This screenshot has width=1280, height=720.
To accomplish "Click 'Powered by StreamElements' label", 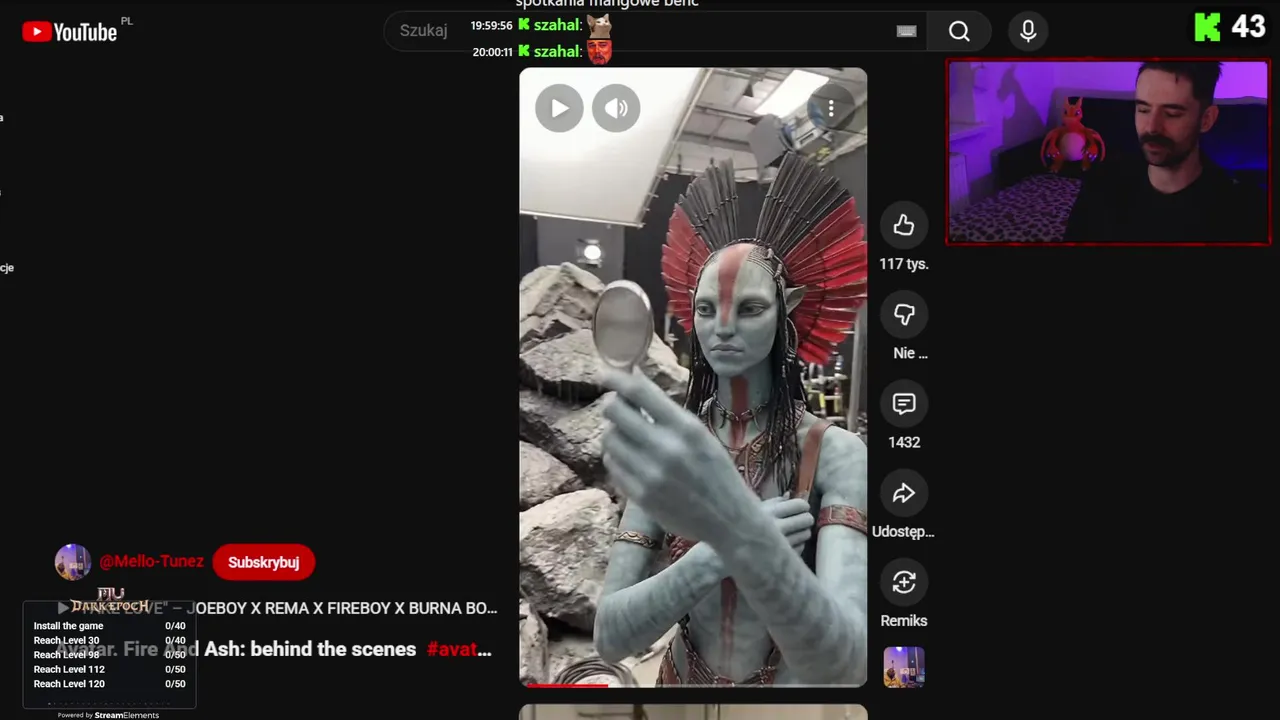I will 108,715.
